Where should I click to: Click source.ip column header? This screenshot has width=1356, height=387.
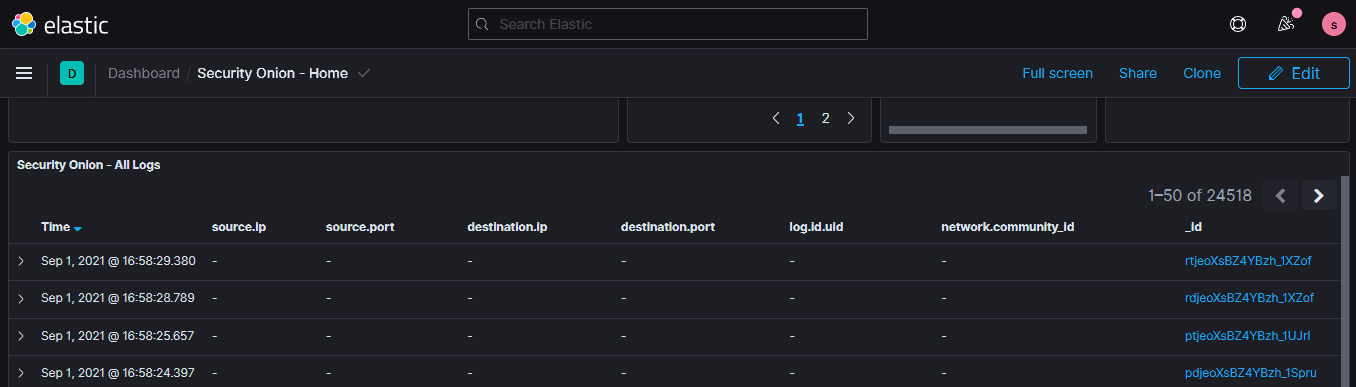239,227
